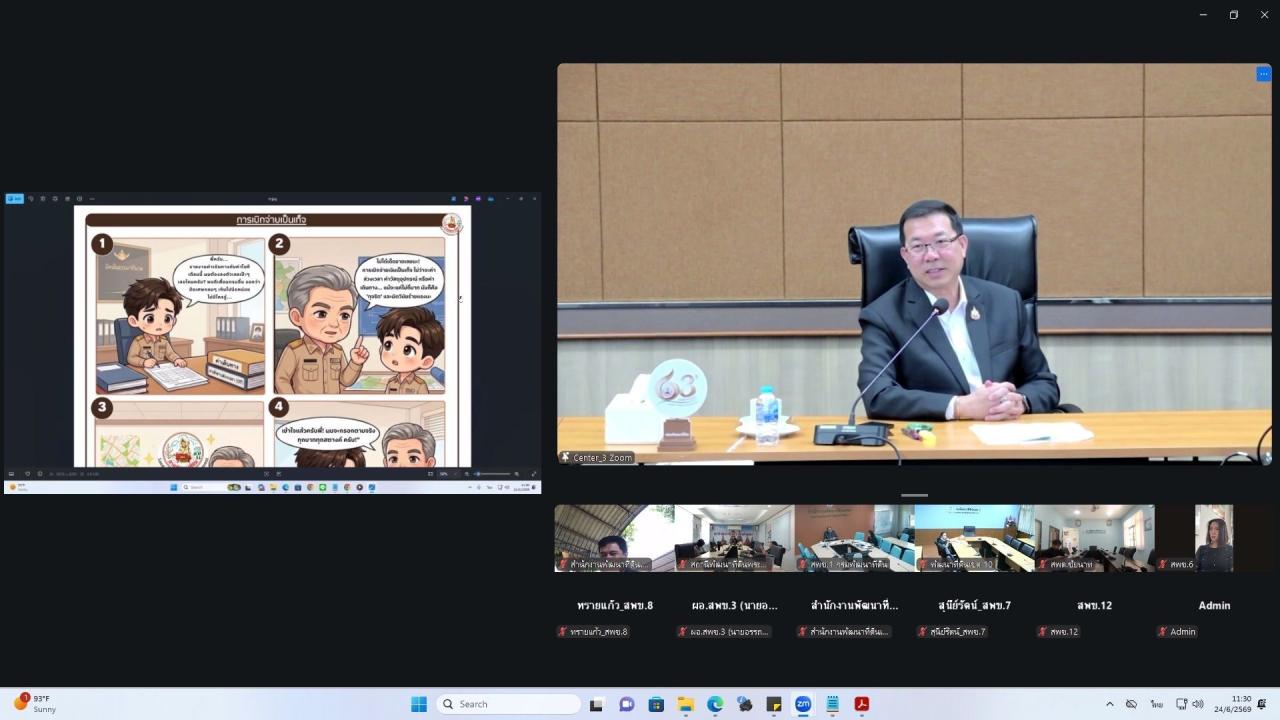Select the สพข.6 participant video thumbnail

click(x=1213, y=538)
